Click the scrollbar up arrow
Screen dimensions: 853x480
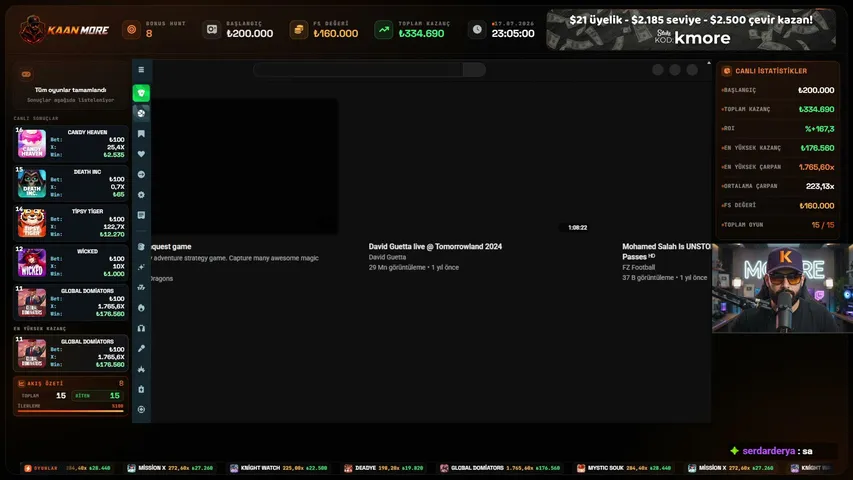coord(708,63)
